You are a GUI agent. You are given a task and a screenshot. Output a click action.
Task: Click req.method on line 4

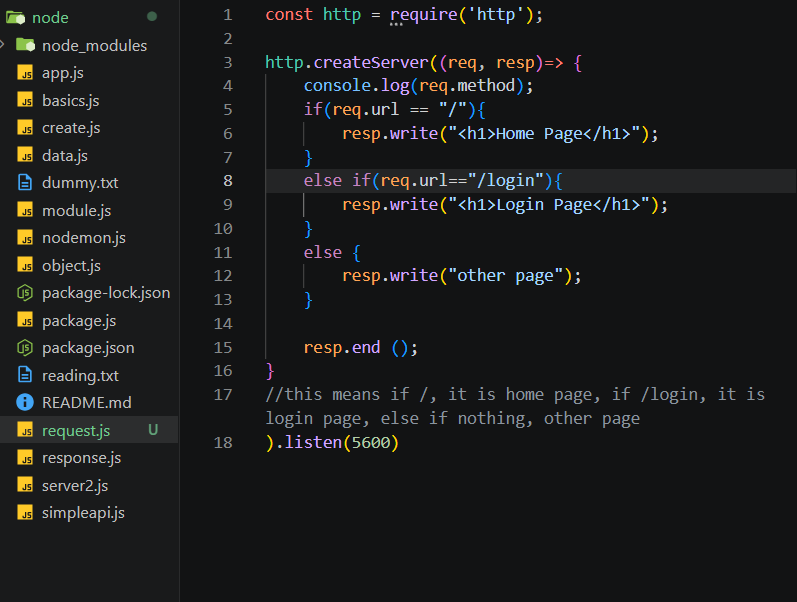[x=467, y=86]
